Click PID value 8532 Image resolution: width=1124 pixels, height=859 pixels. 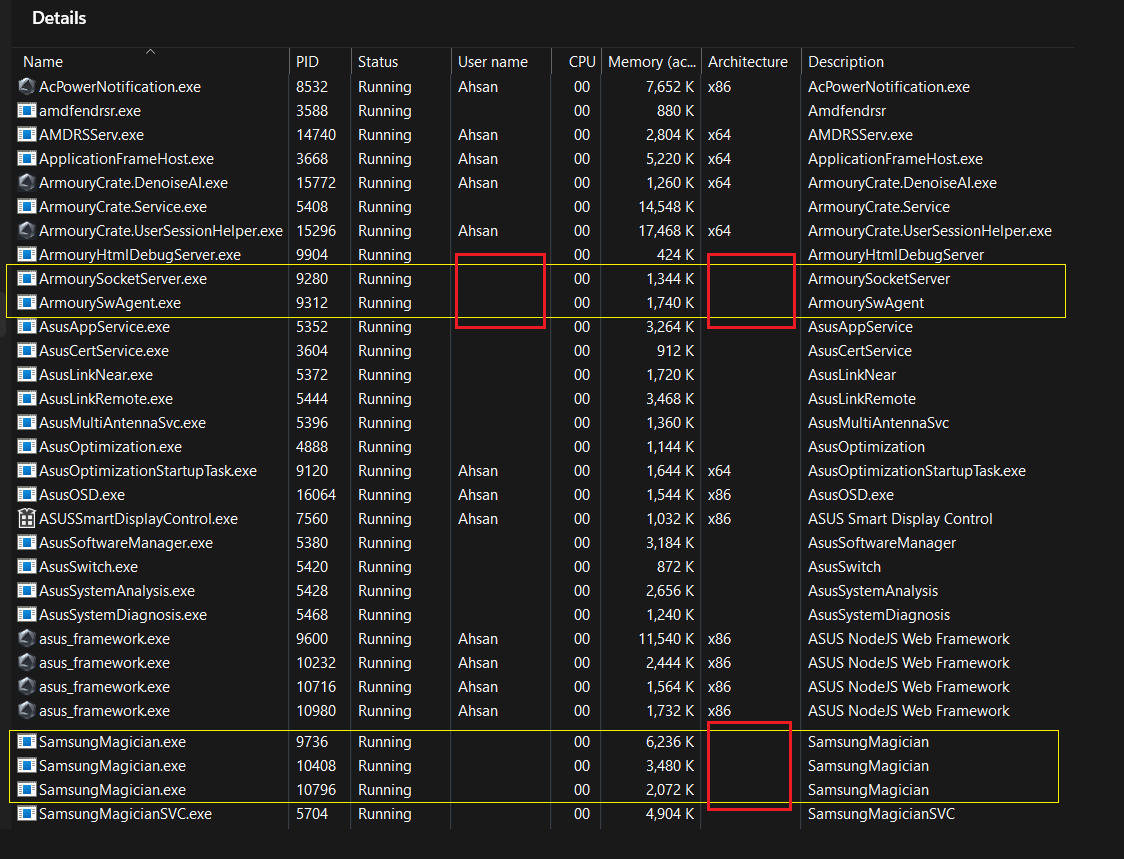[x=312, y=87]
